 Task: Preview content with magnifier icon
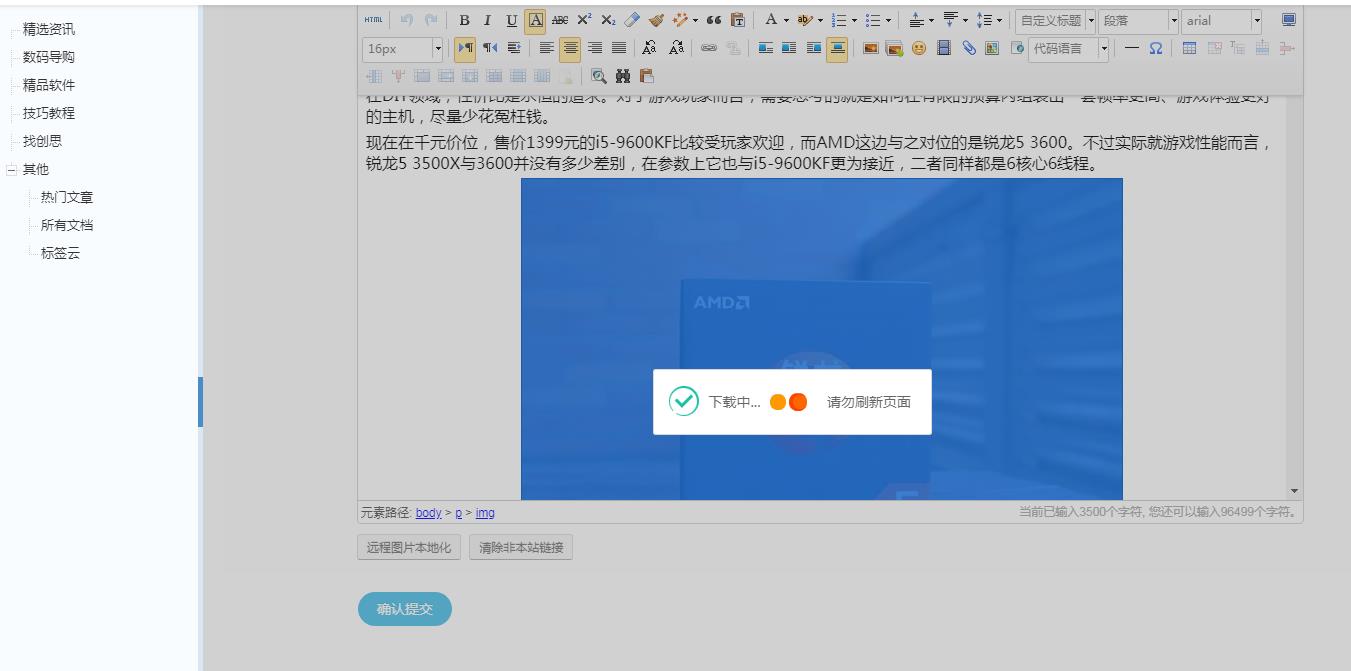599,76
